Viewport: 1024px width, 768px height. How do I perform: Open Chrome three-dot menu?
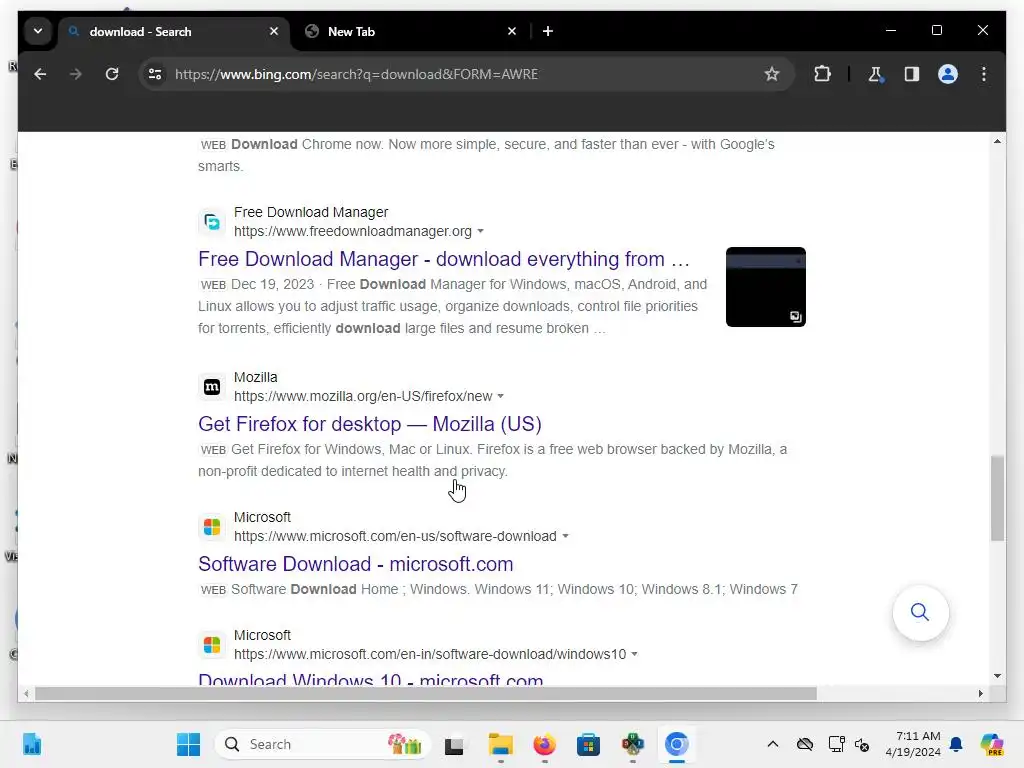tap(984, 74)
